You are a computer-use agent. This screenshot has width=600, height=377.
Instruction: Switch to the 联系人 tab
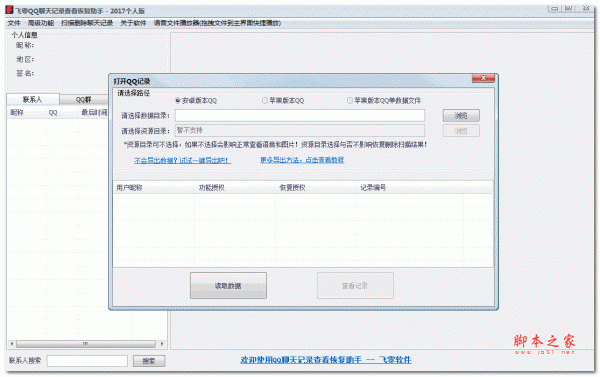pyautogui.click(x=33, y=100)
